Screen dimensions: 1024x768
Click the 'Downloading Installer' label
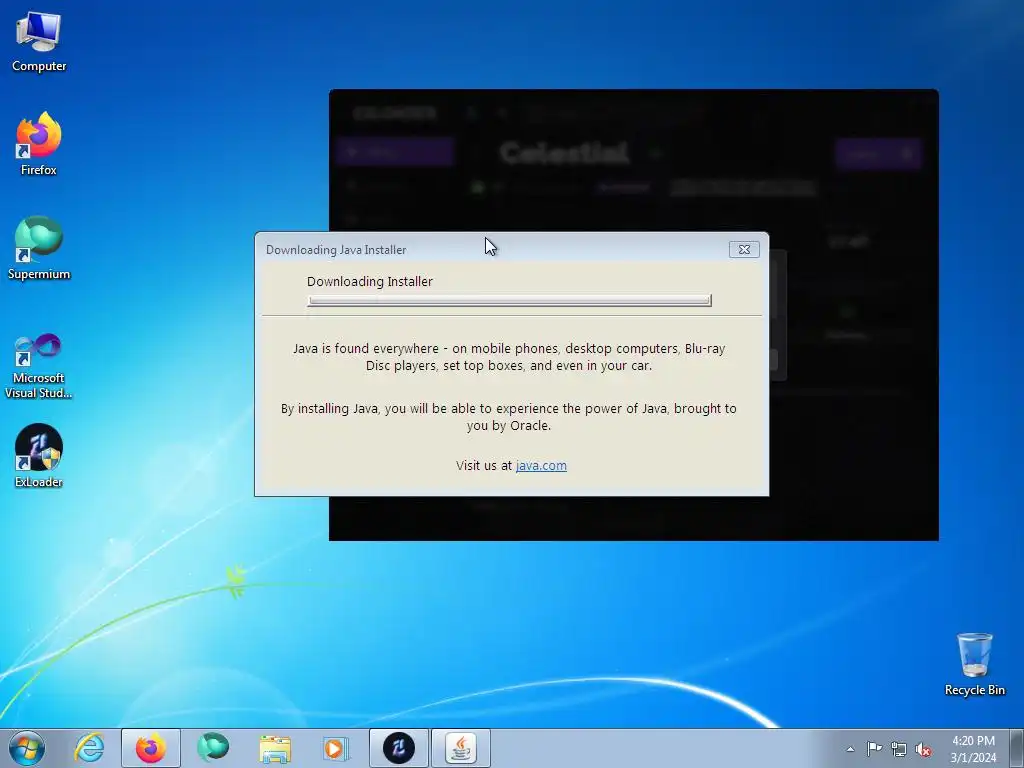pyautogui.click(x=370, y=281)
